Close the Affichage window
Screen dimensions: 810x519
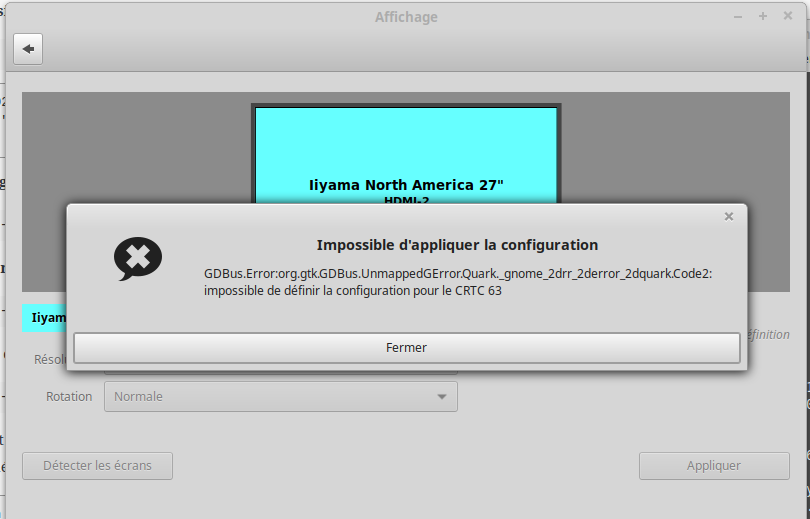(786, 17)
